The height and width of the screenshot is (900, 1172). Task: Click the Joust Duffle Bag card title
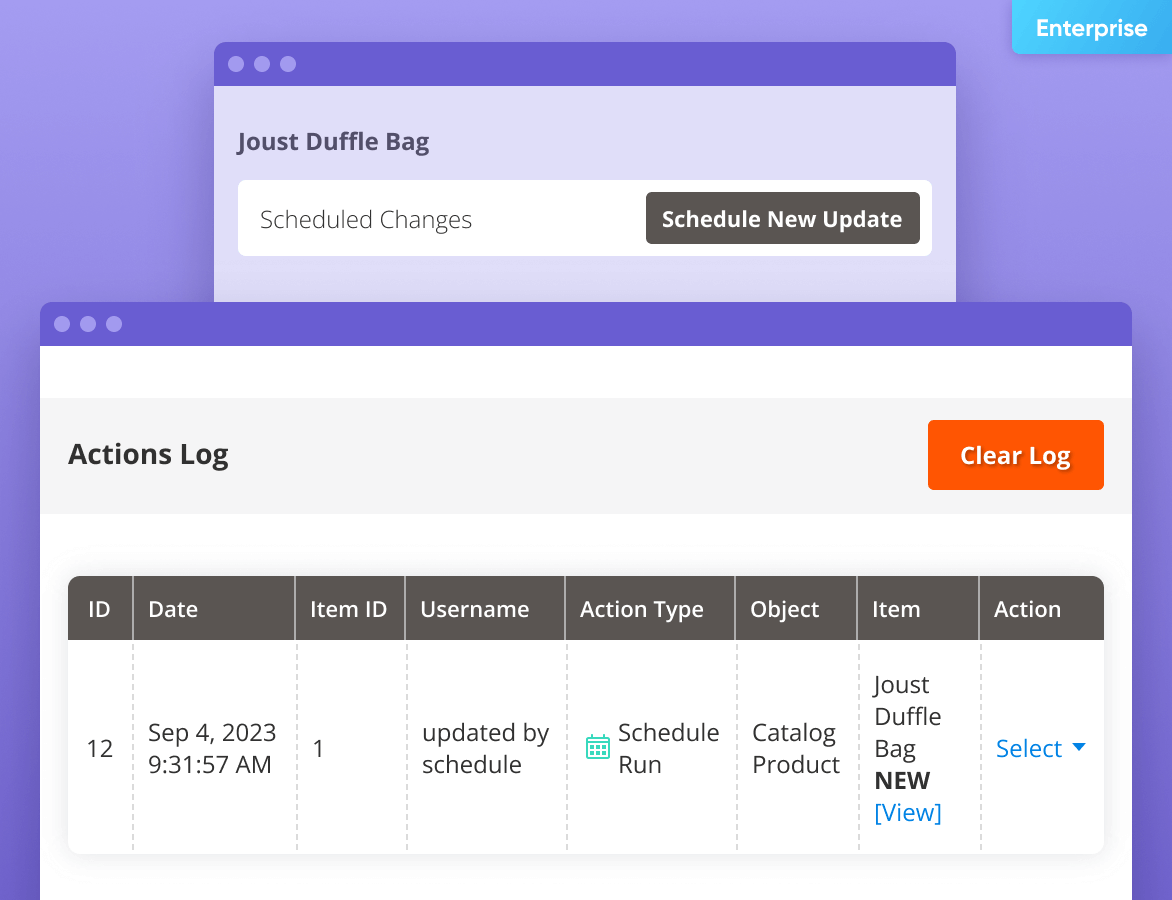pos(334,141)
